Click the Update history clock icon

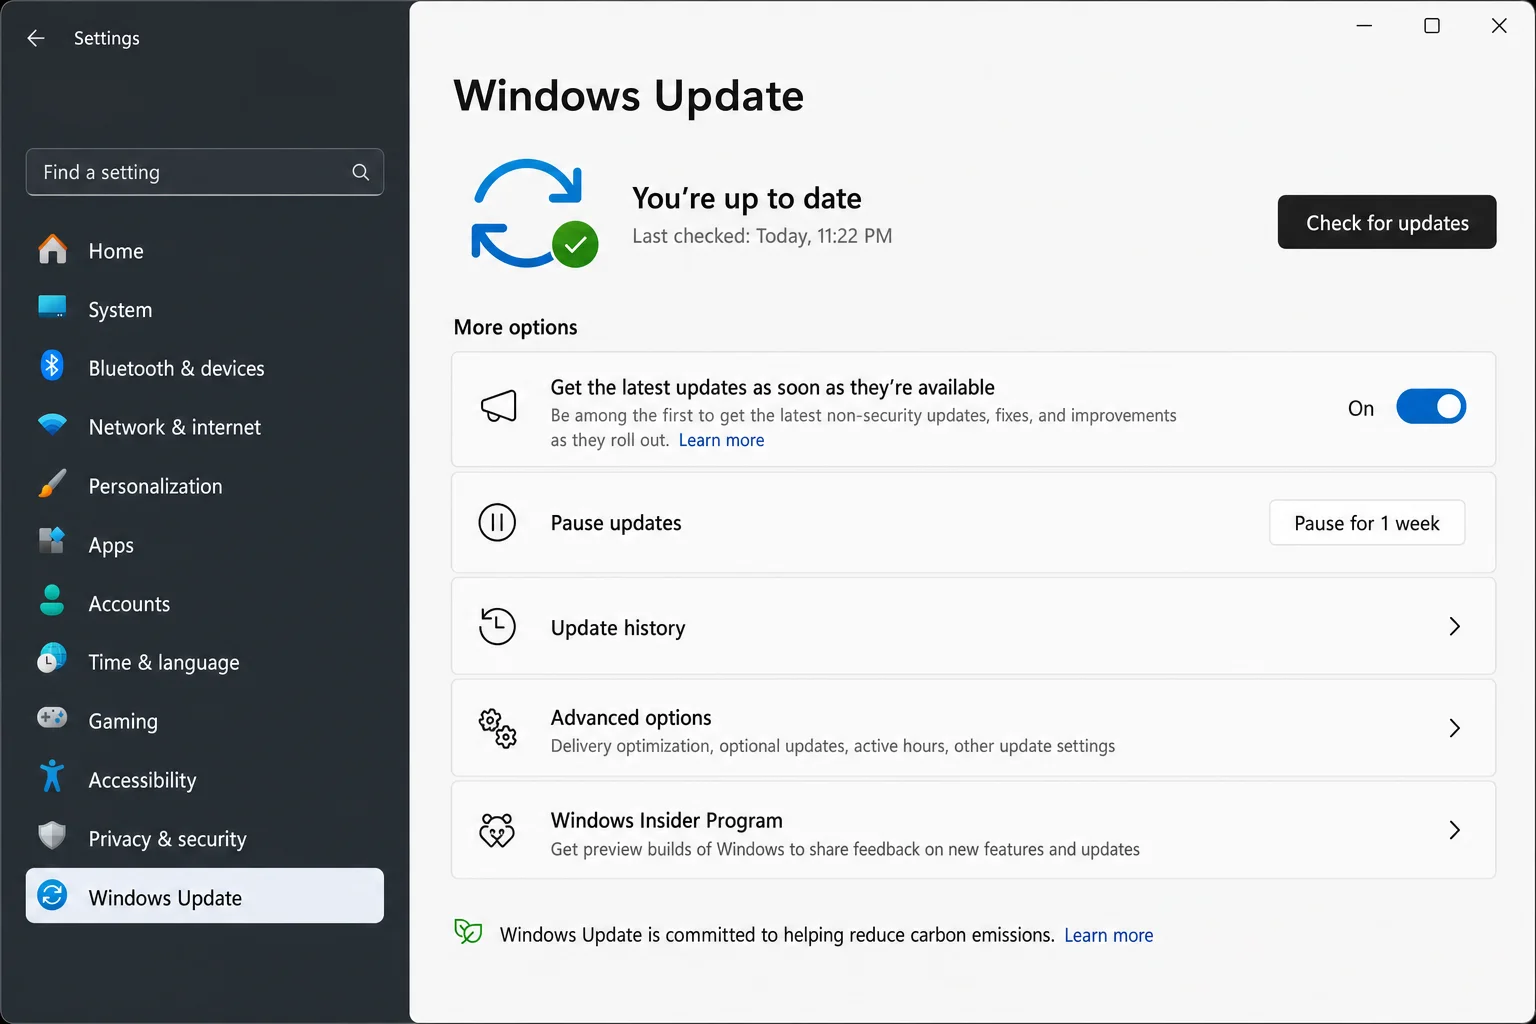tap(497, 627)
